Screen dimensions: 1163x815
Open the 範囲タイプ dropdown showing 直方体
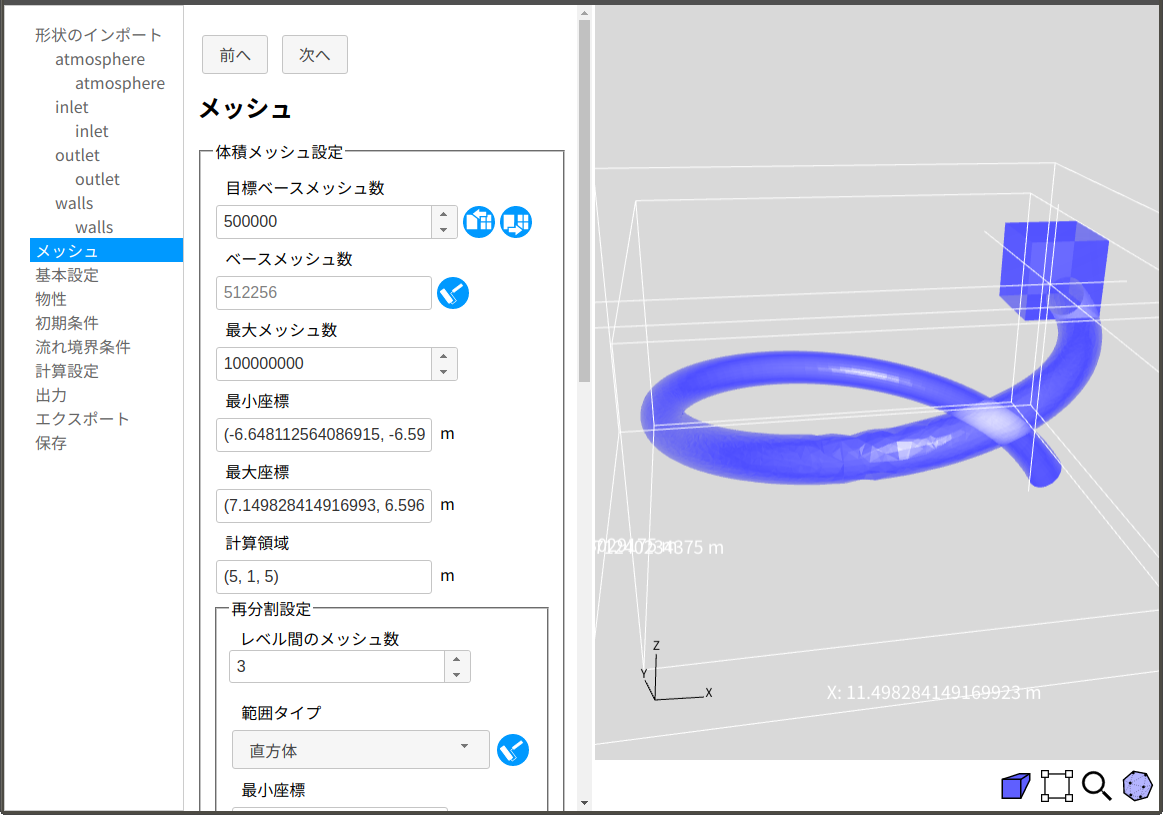pyautogui.click(x=360, y=750)
